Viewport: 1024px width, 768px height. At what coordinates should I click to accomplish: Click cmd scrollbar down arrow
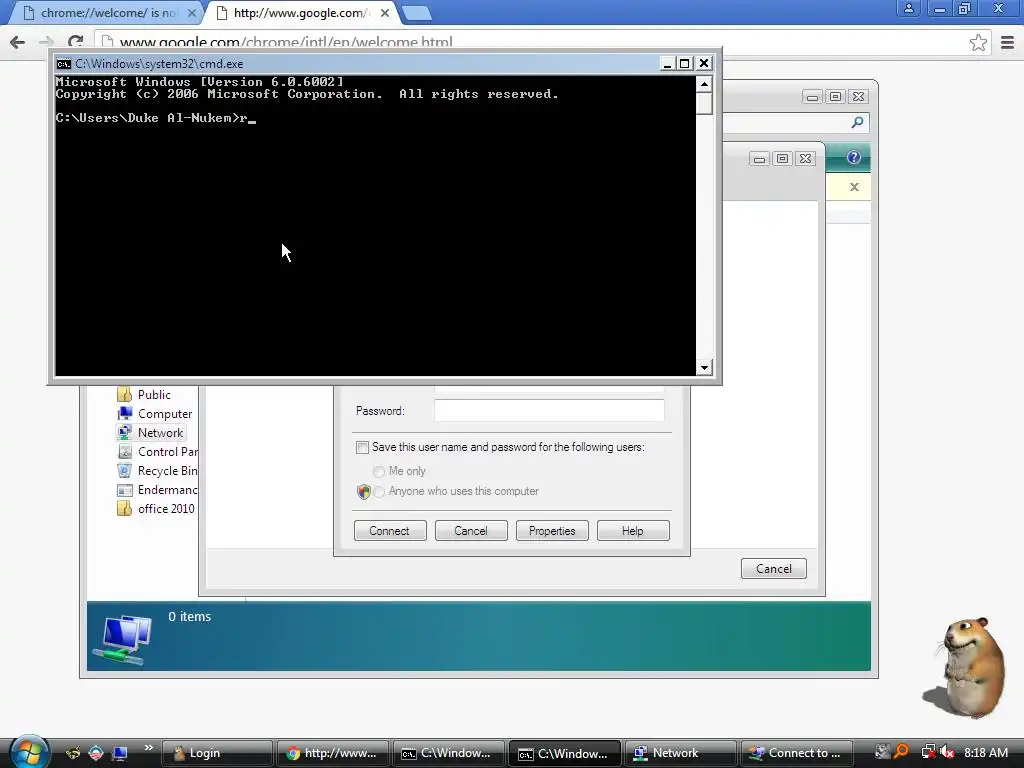pos(704,367)
